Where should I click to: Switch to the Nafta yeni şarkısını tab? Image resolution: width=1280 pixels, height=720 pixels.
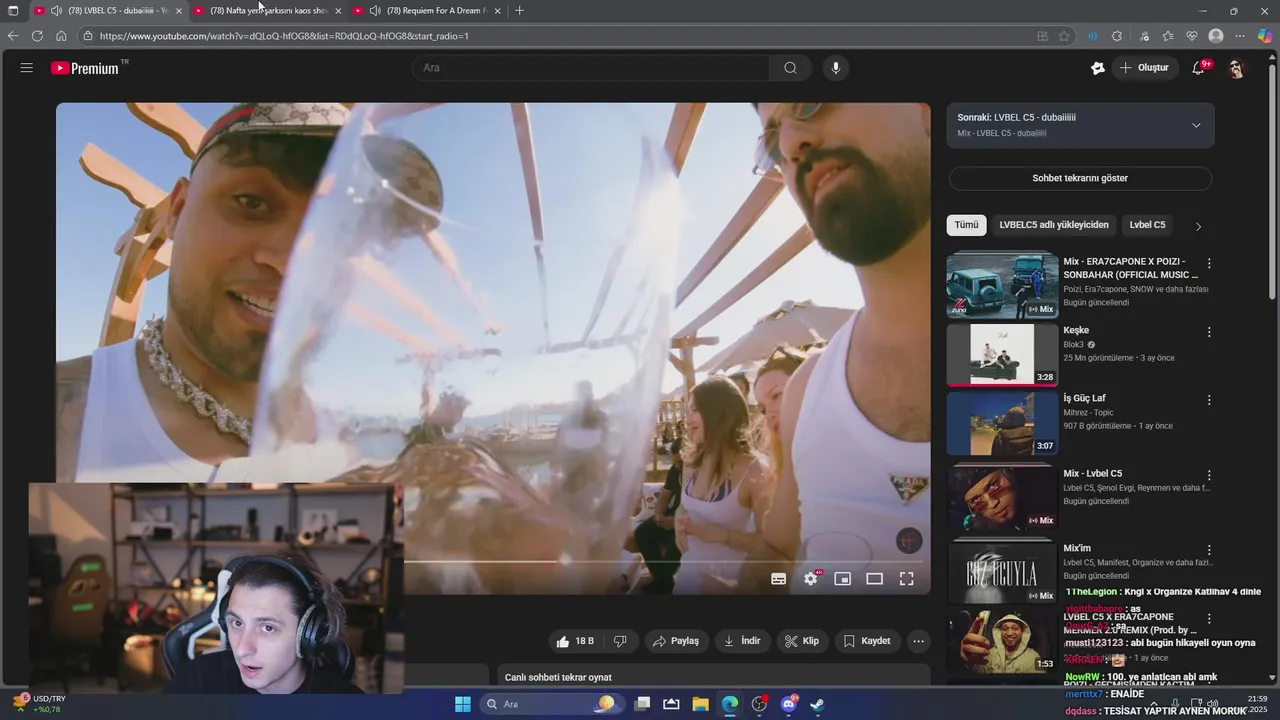pos(269,11)
